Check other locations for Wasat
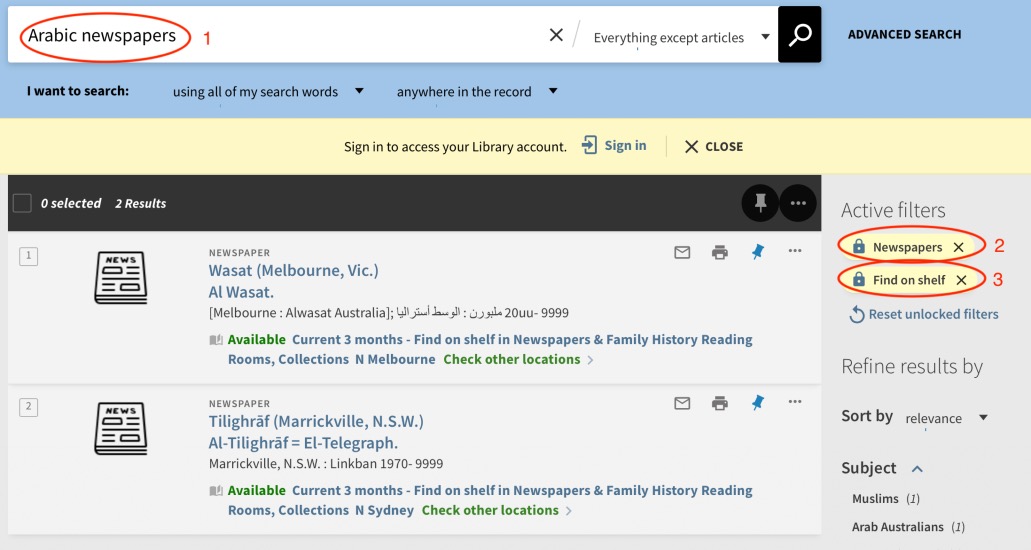The image size is (1031, 550). pyautogui.click(x=518, y=359)
